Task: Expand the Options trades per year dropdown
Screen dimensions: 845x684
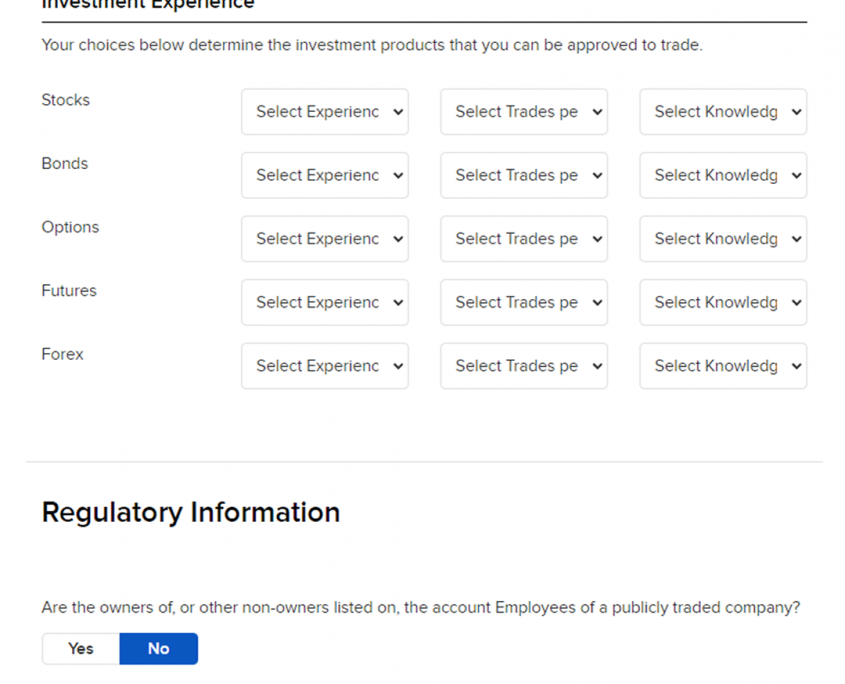Action: 523,239
